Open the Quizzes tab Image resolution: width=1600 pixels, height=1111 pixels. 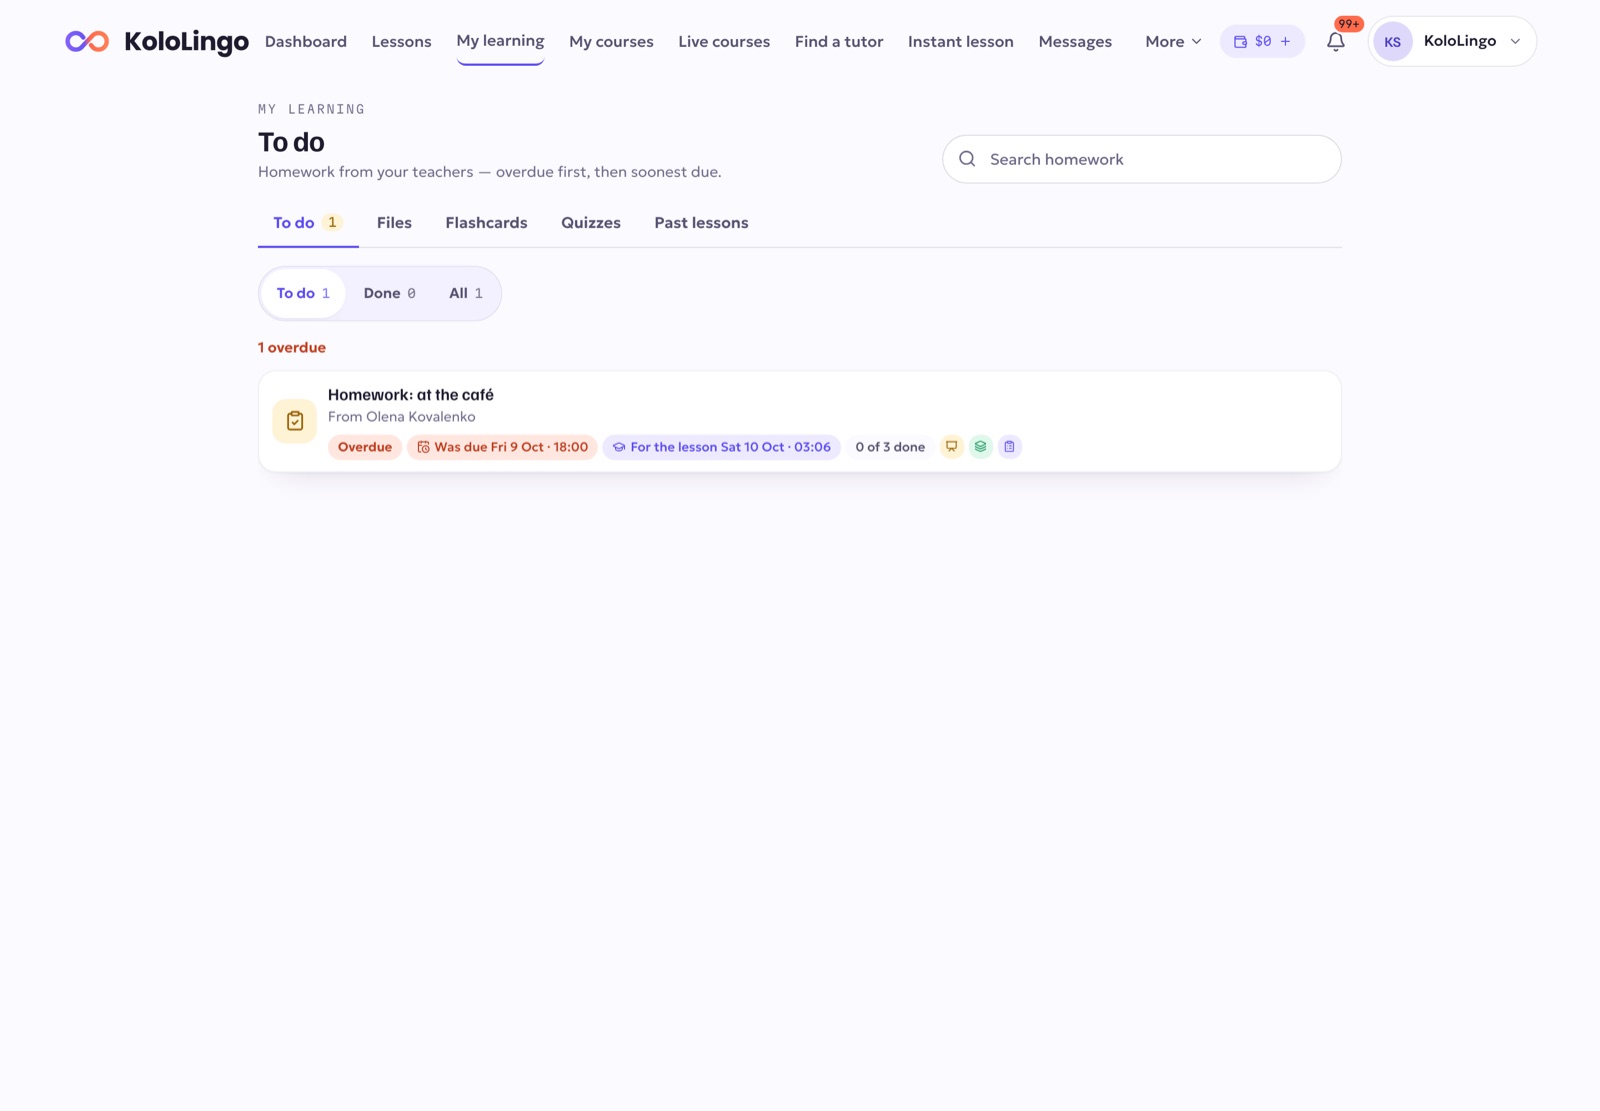point(591,223)
